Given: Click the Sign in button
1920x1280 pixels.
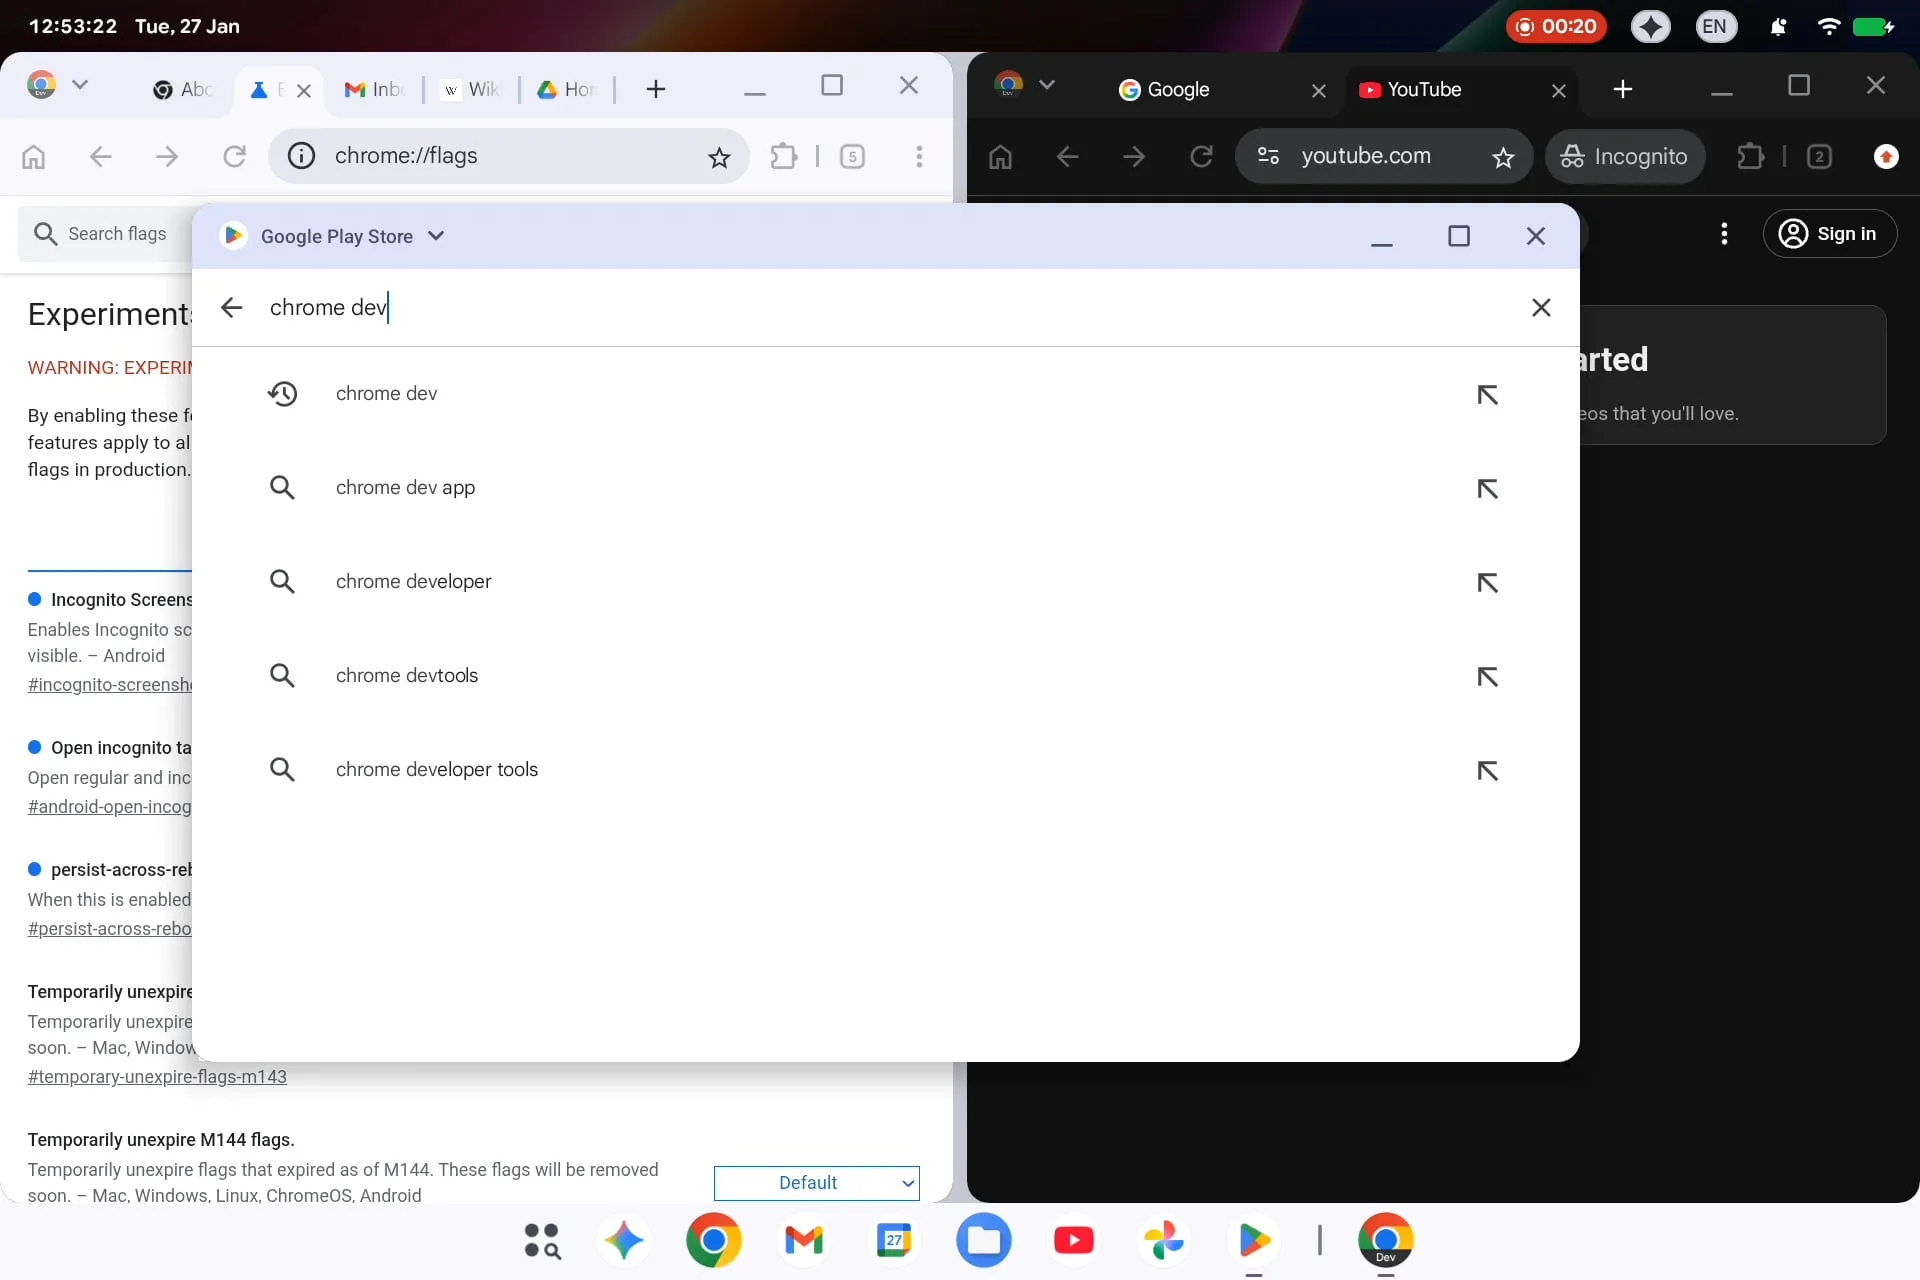Looking at the screenshot, I should [x=1831, y=233].
